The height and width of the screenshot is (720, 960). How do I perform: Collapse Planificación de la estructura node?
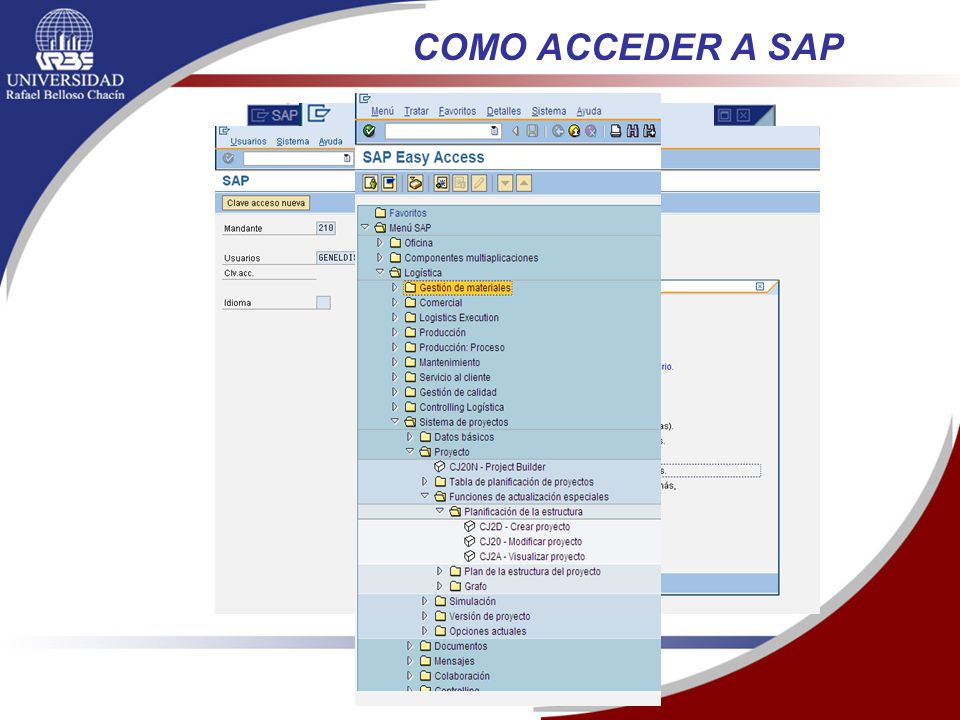[440, 511]
